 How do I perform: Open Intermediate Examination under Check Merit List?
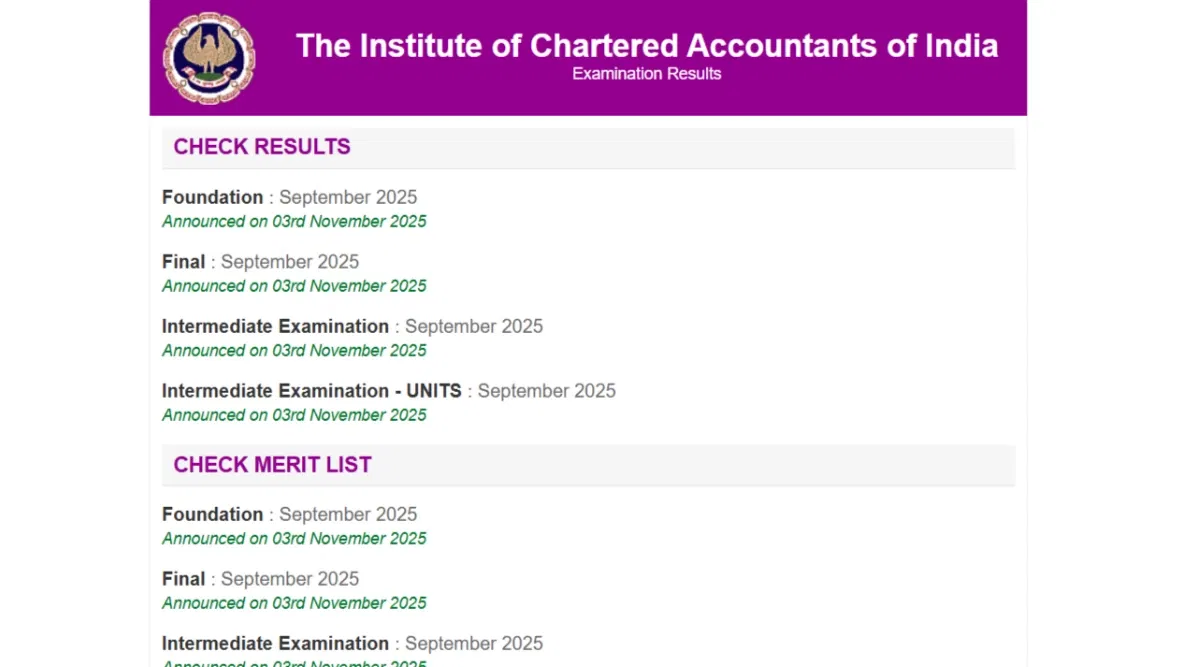275,643
